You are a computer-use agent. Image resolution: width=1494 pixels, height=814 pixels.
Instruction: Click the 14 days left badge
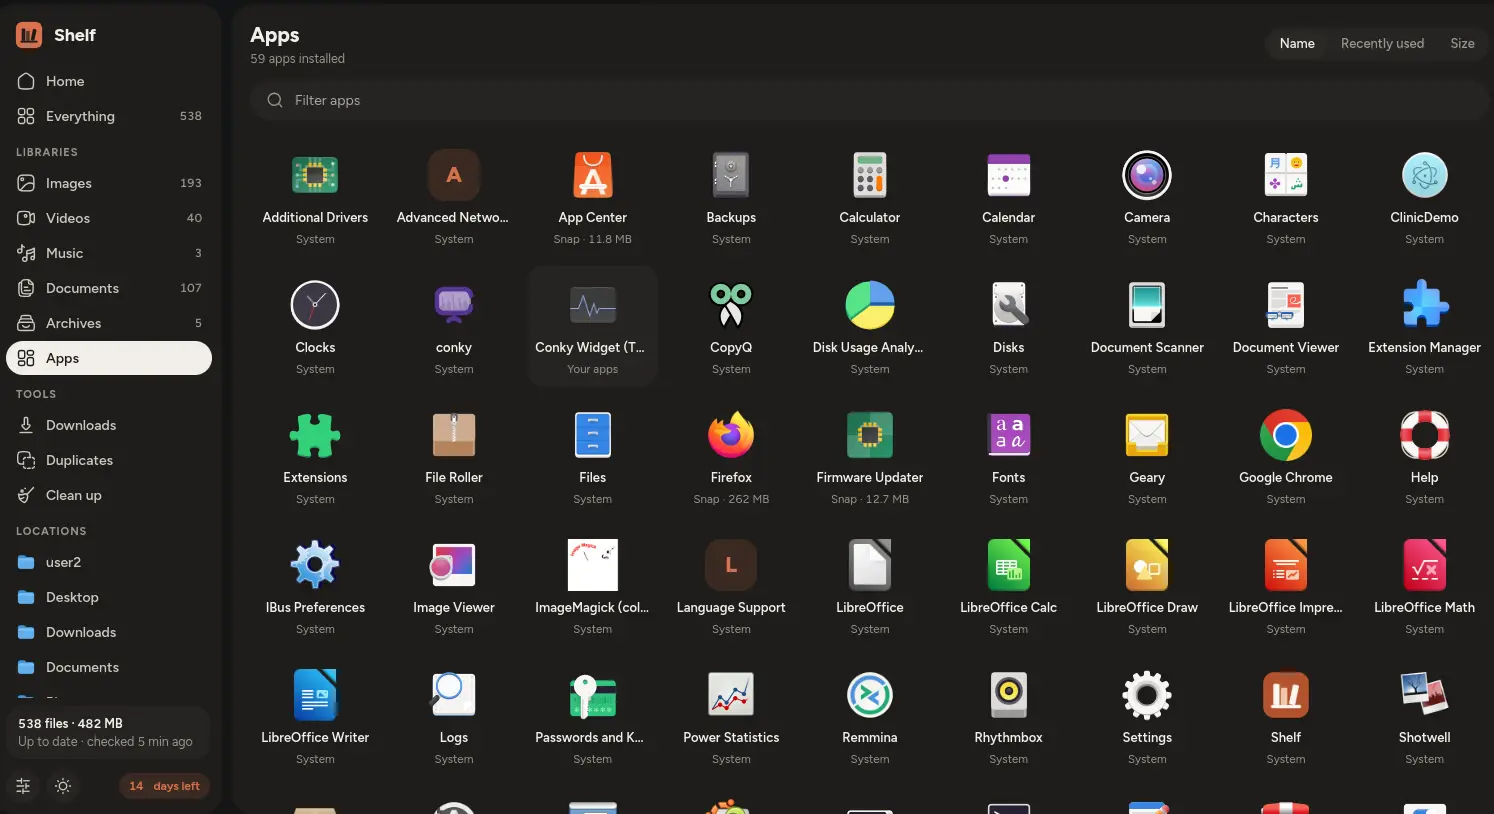coord(164,786)
